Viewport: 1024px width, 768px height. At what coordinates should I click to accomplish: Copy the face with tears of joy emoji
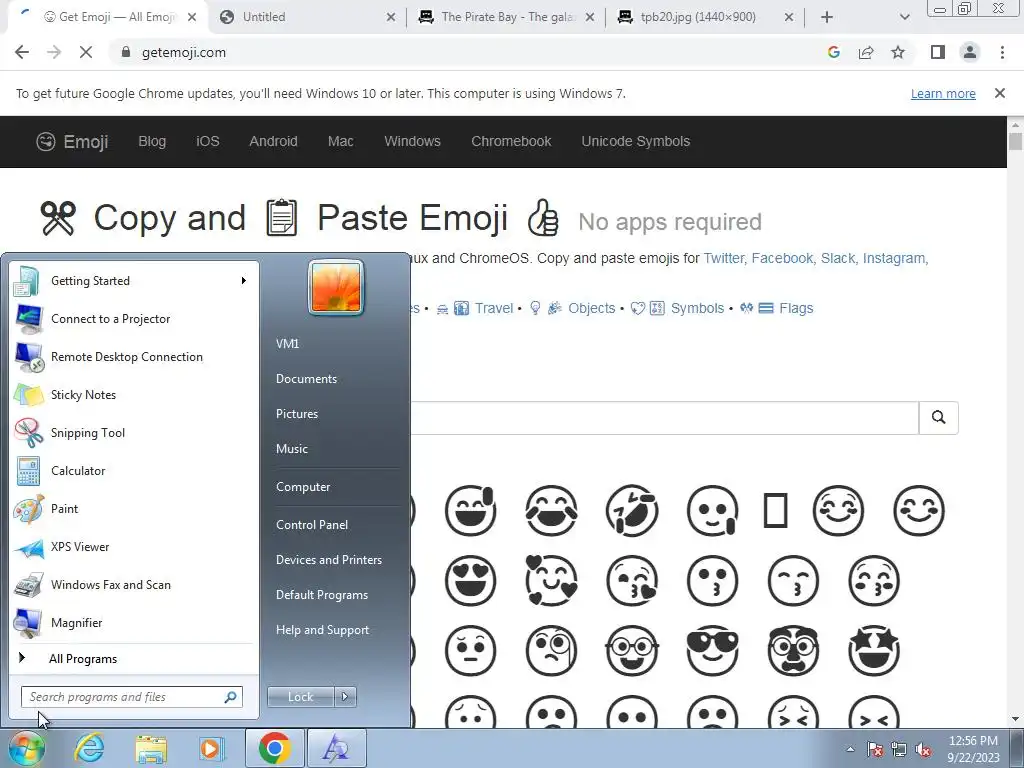click(x=551, y=510)
